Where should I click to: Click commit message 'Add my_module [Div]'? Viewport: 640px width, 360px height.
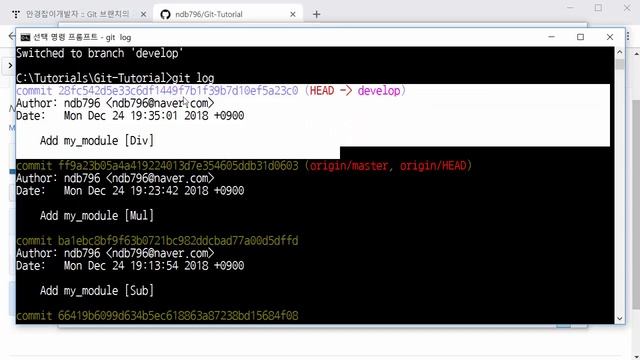(x=97, y=140)
